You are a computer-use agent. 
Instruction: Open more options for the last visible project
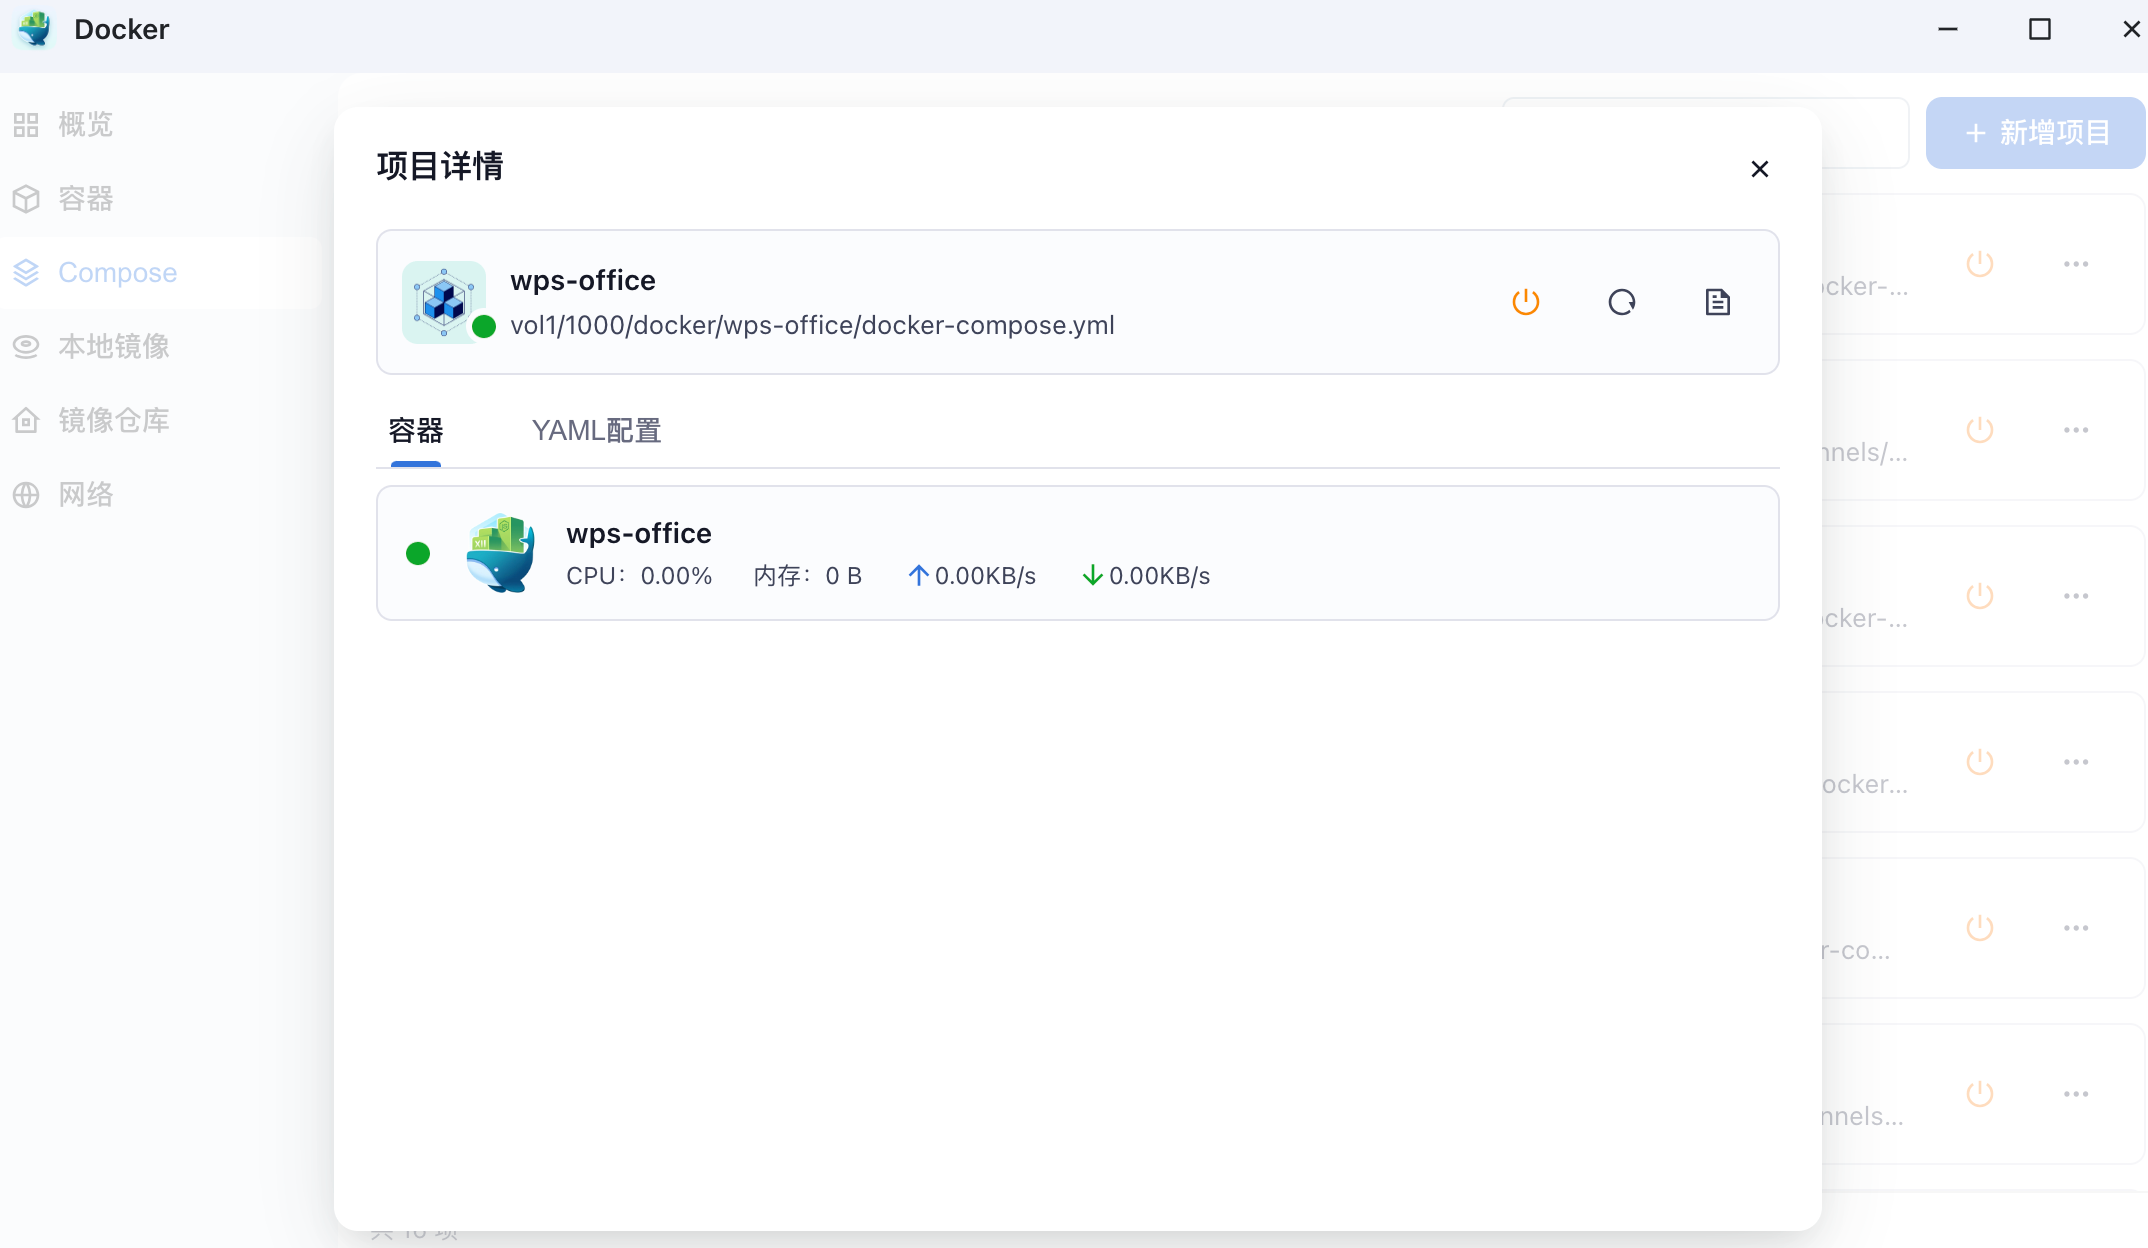(2075, 1094)
